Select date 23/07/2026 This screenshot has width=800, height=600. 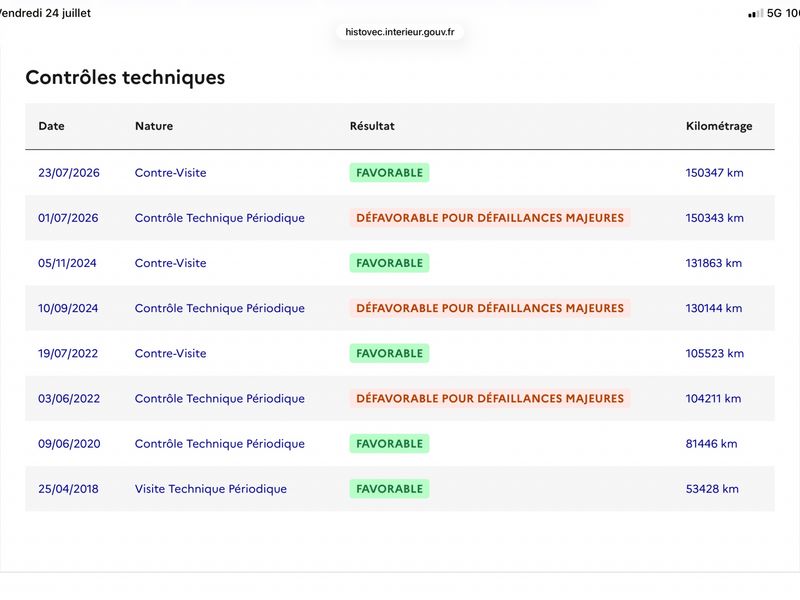click(69, 173)
